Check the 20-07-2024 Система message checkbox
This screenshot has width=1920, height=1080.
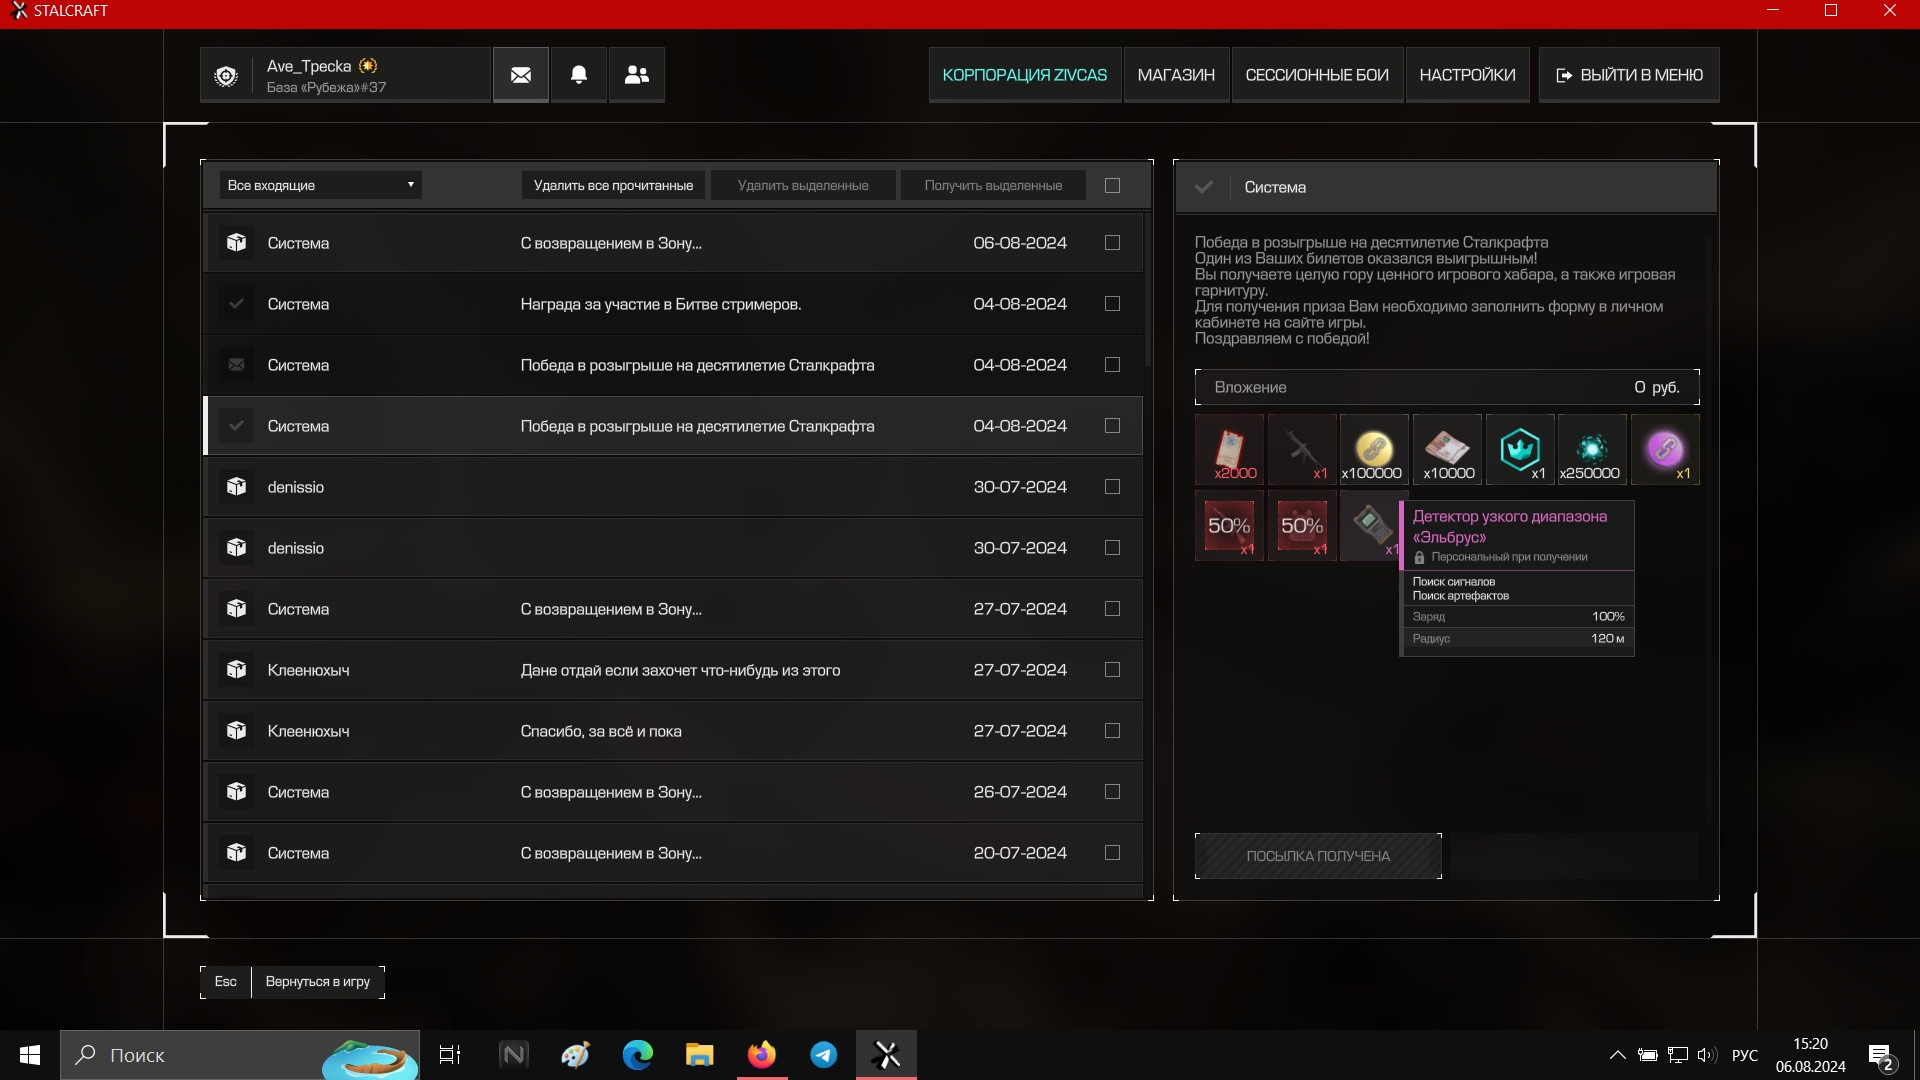pos(1112,853)
